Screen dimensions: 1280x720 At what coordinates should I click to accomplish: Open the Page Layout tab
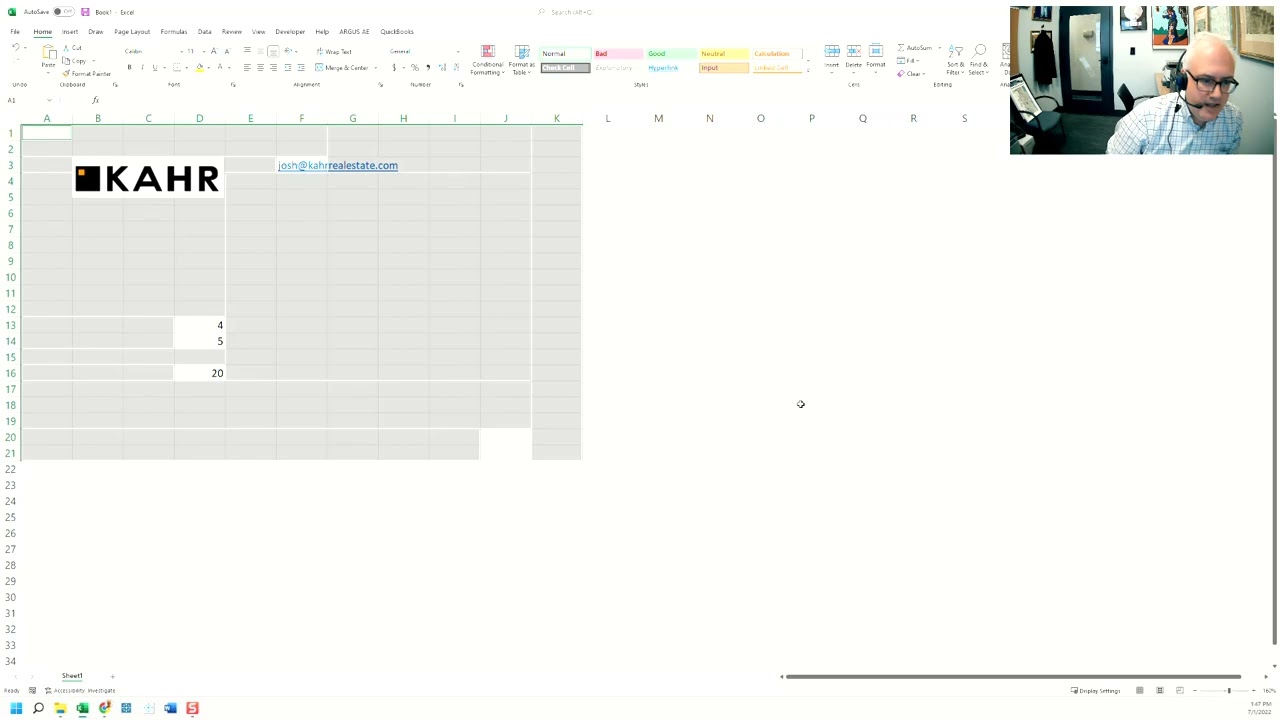(132, 31)
